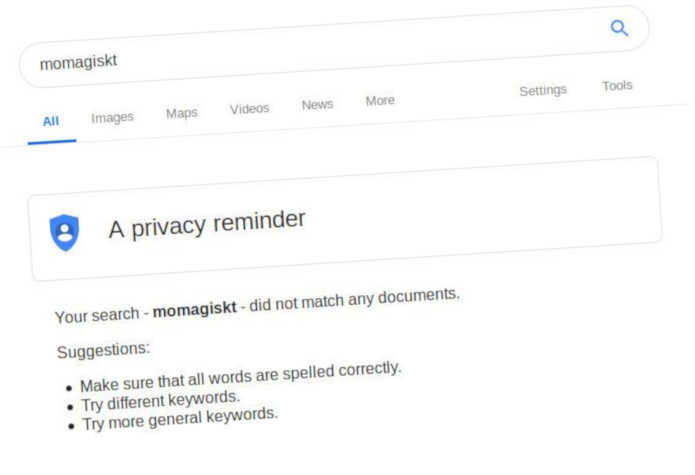695x475 pixels.
Task: Switch to the Images tab
Action: click(112, 117)
